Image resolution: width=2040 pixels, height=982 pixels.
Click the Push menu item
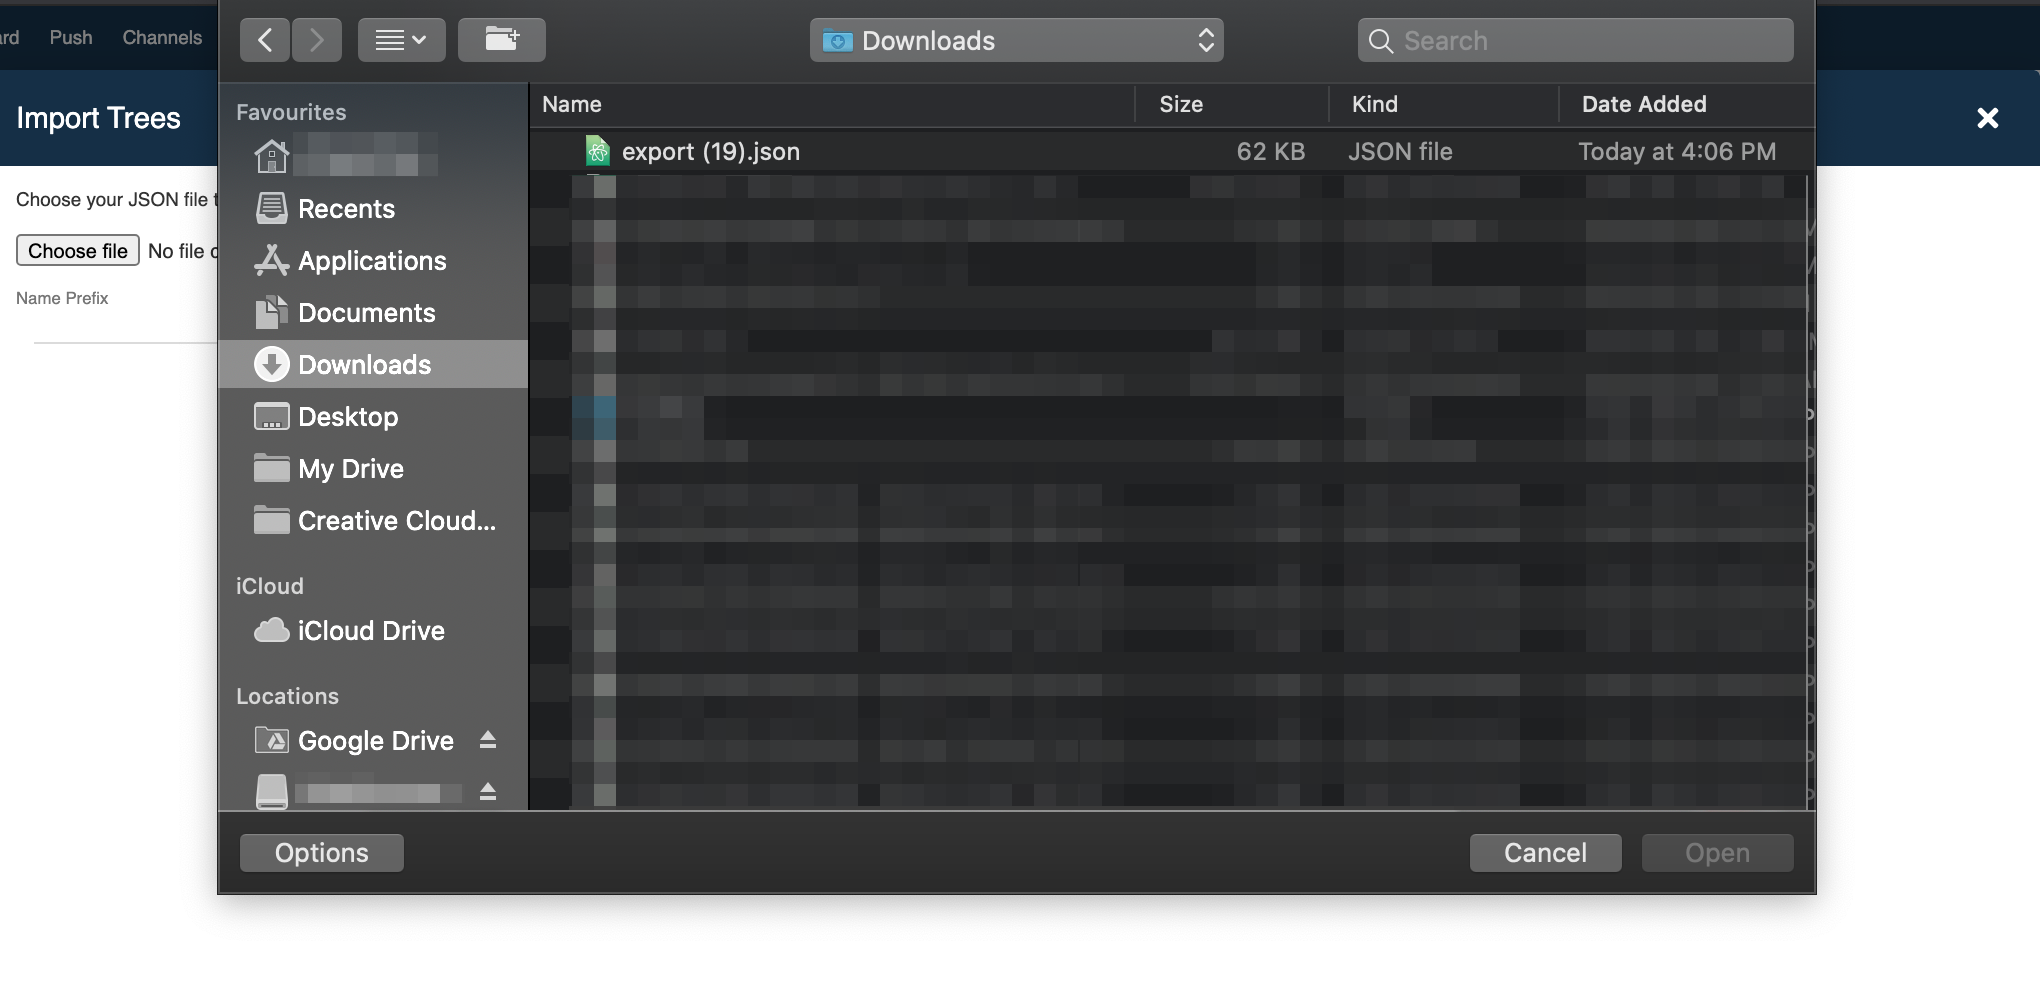[x=70, y=37]
